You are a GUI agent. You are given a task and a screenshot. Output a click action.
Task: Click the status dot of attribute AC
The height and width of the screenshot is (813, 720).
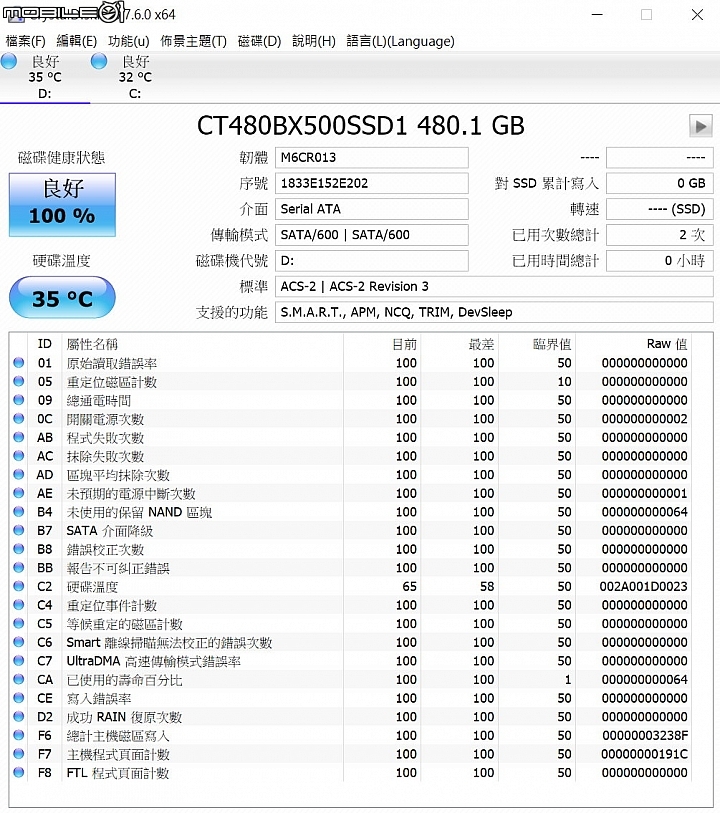tap(19, 456)
